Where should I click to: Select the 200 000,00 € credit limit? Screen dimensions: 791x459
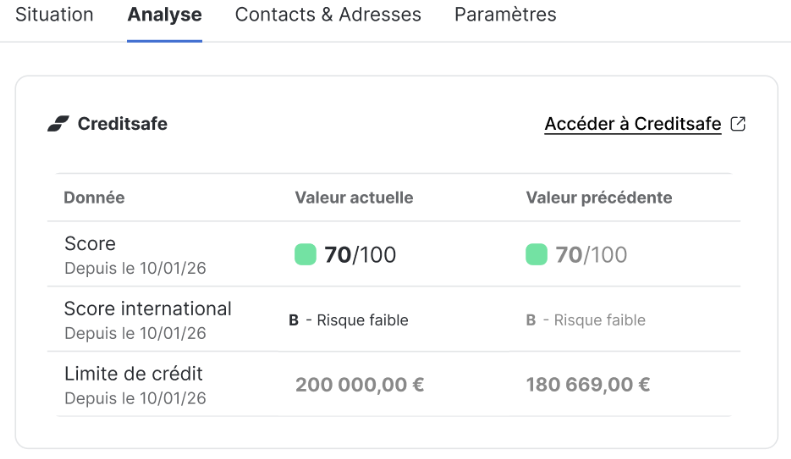(x=359, y=385)
